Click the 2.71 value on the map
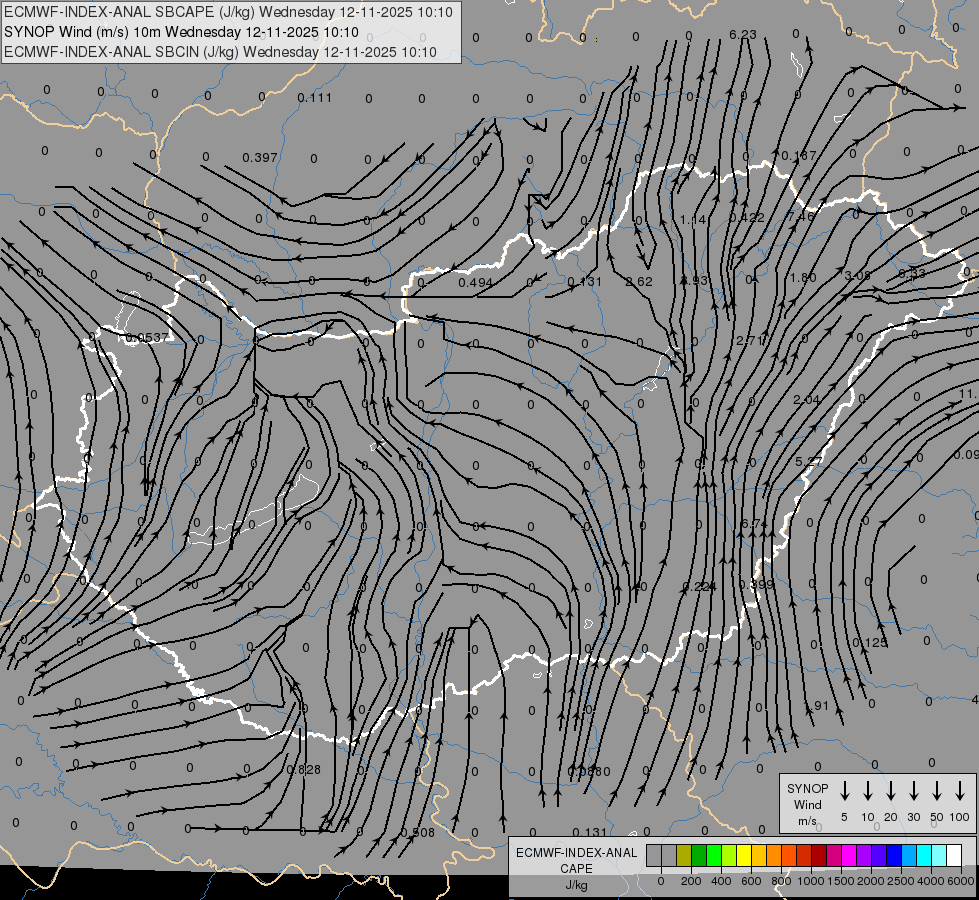This screenshot has width=979, height=900. pyautogui.click(x=749, y=340)
